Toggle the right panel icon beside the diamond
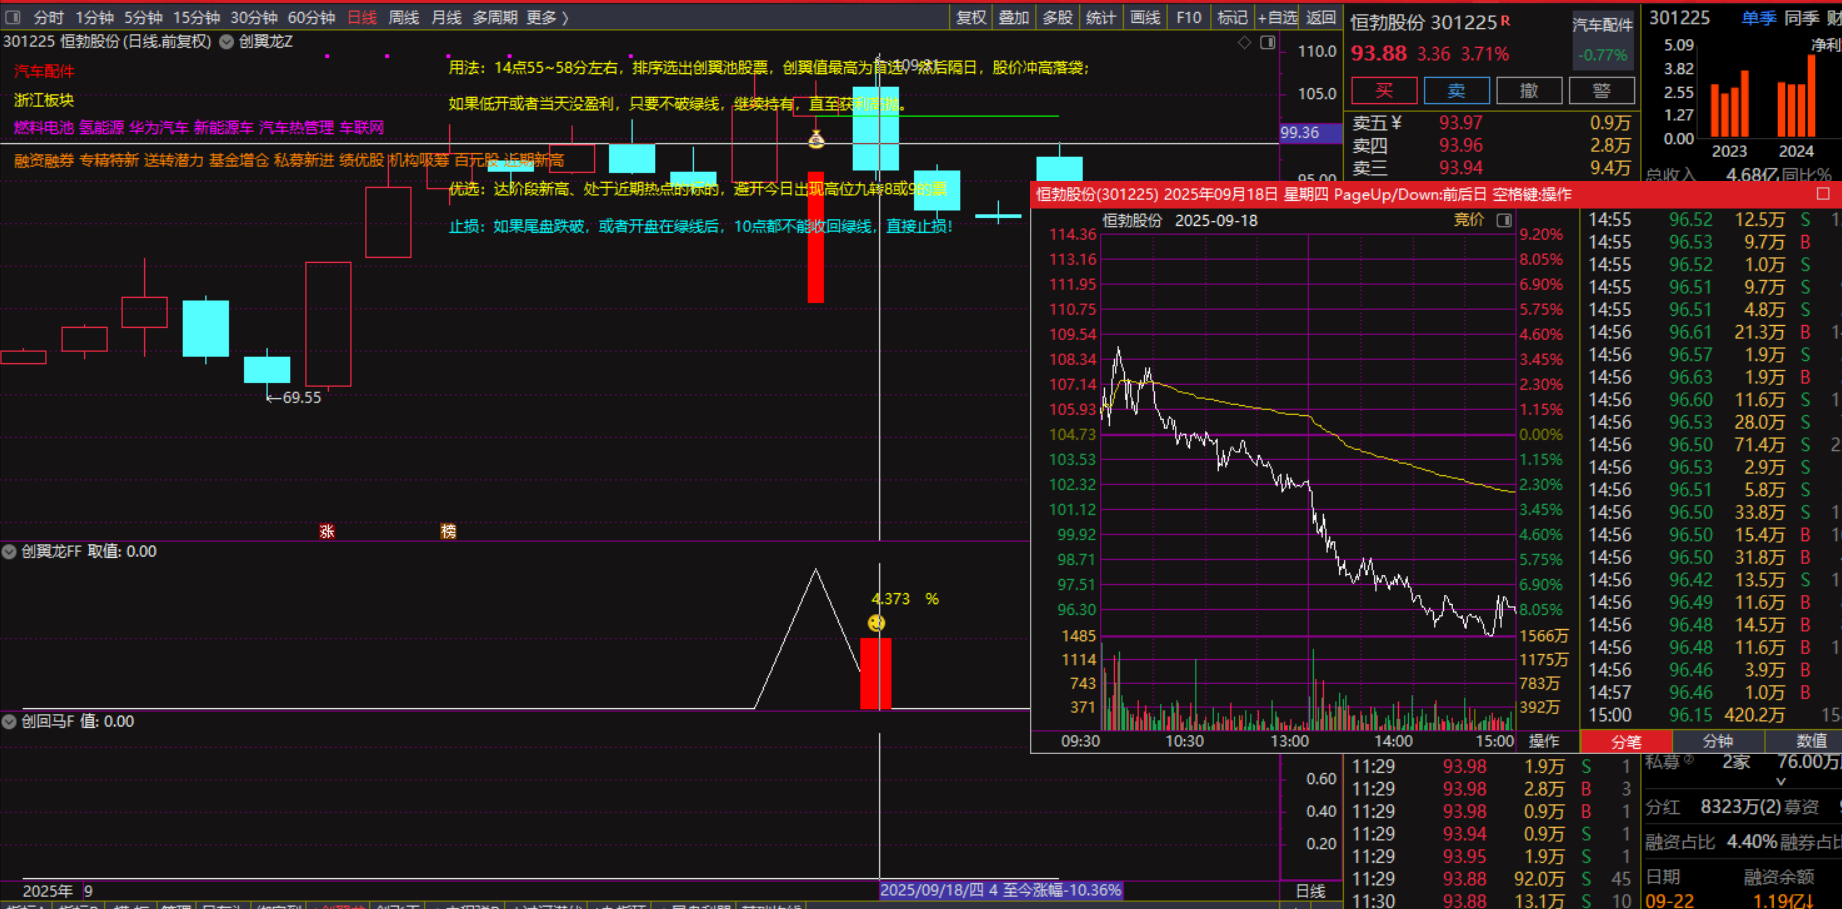 [1267, 42]
